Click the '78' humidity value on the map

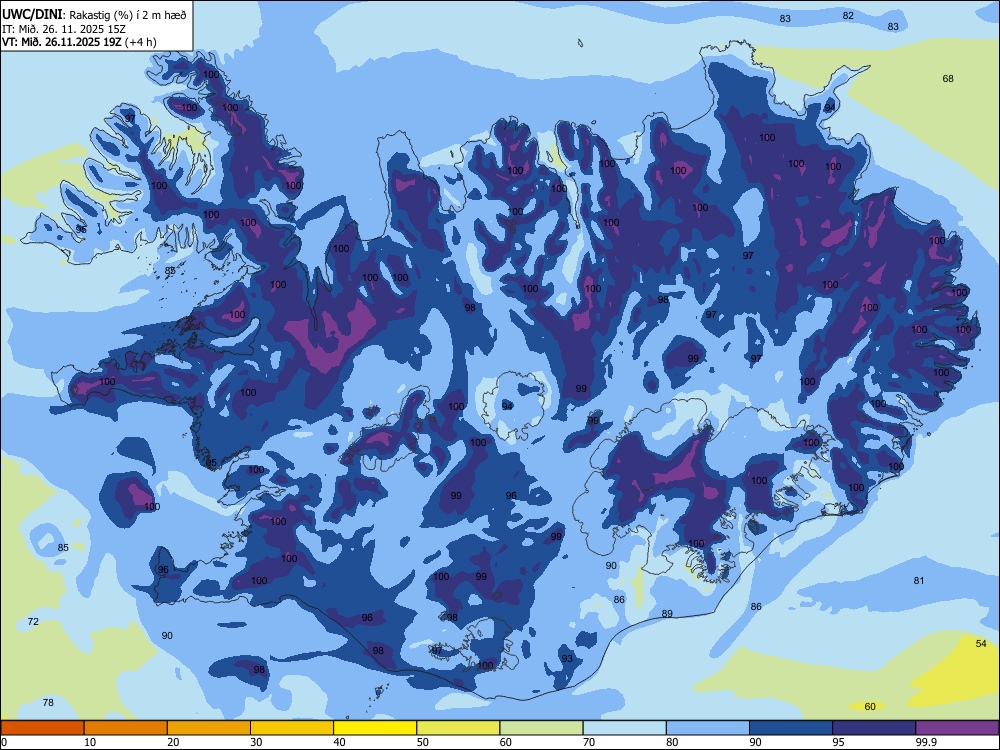coord(48,703)
